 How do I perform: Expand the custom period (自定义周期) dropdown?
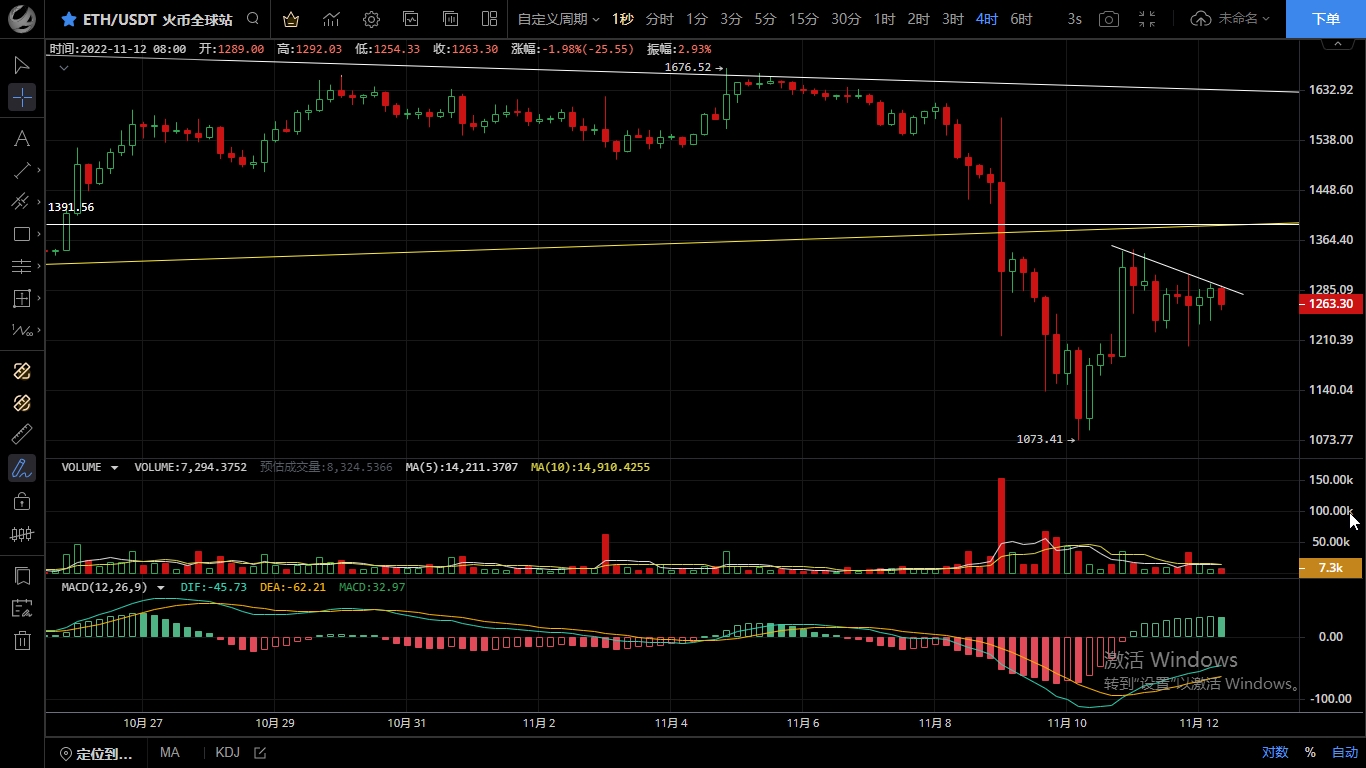tap(558, 19)
